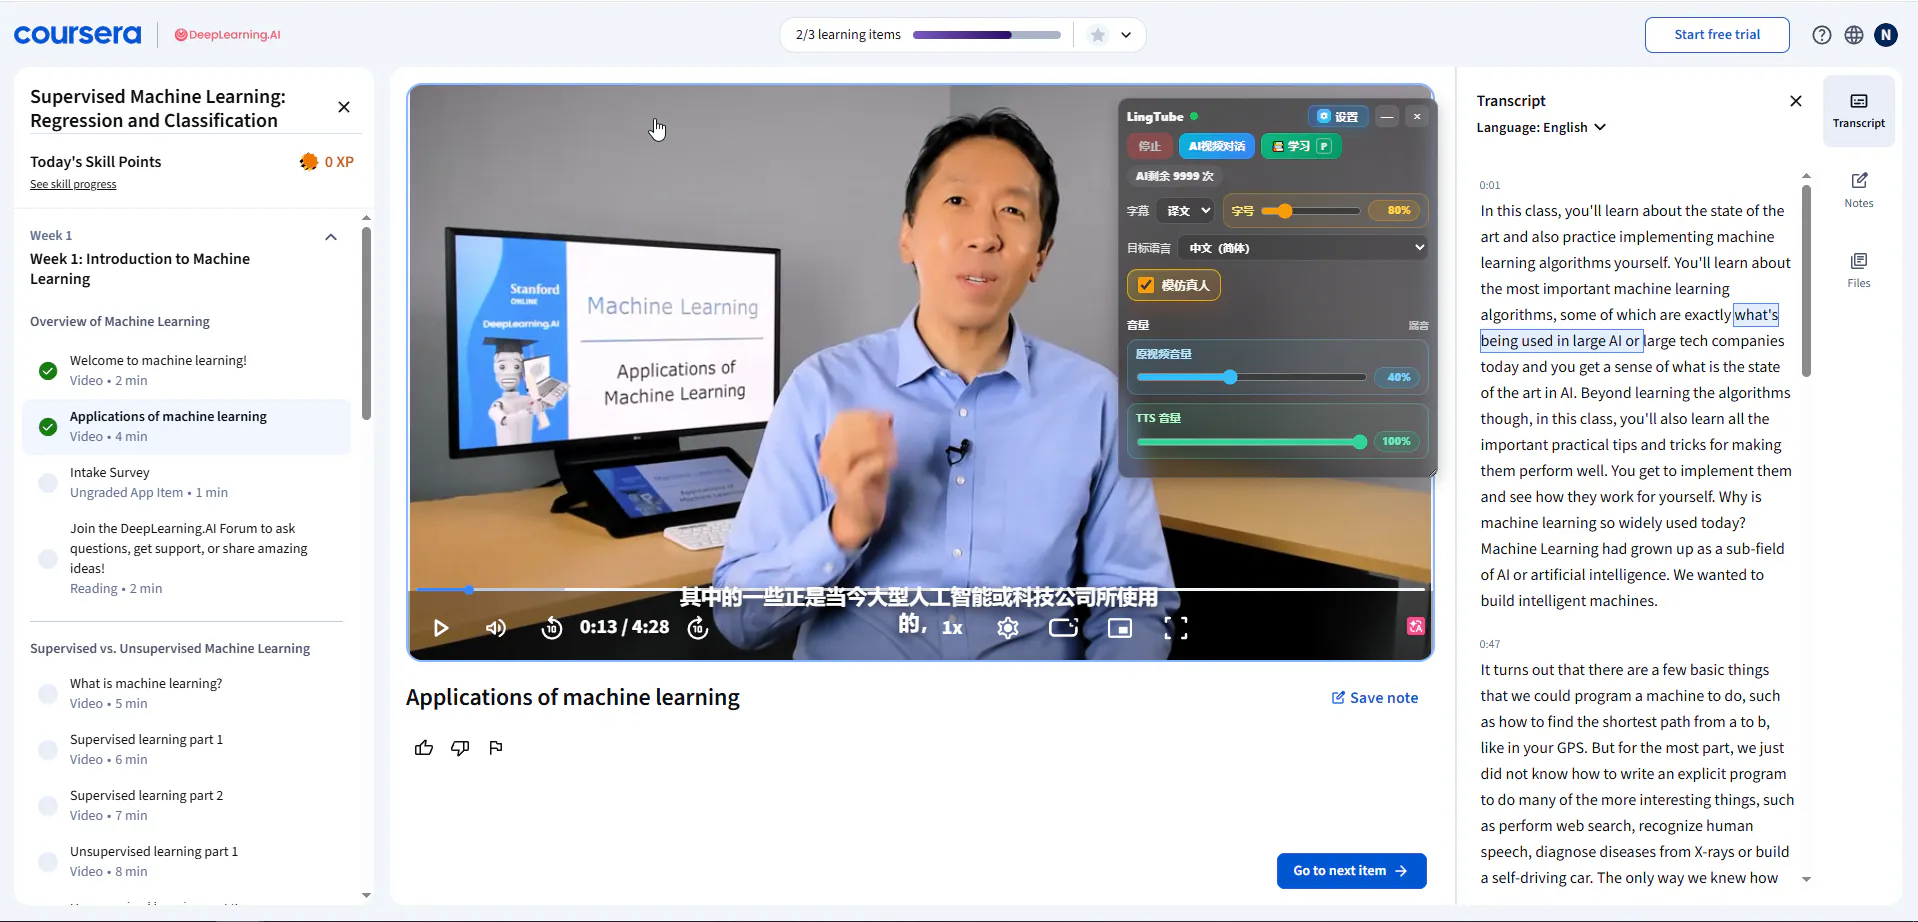Close the LingTube panel

coord(1417,117)
